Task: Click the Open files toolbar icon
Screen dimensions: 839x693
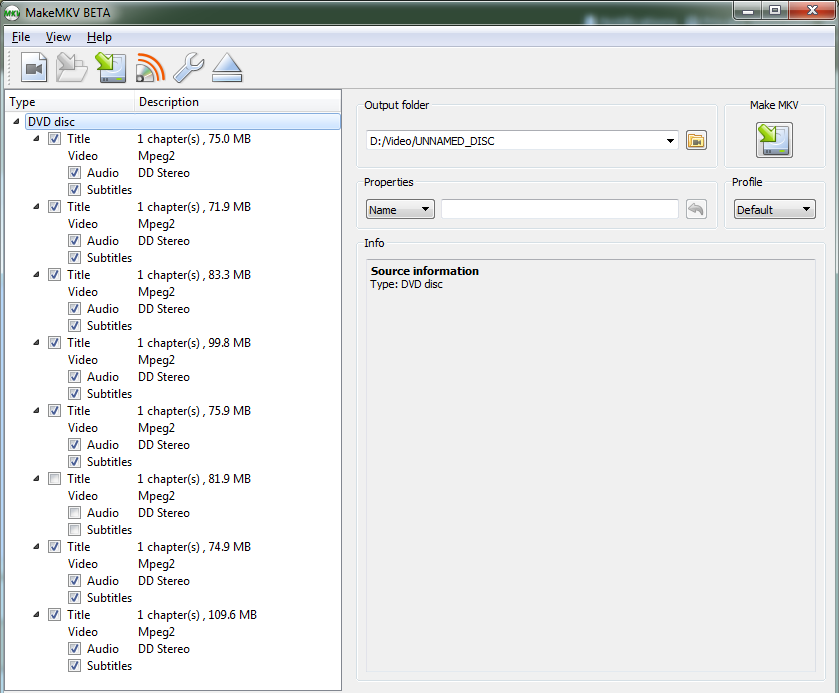Action: click(x=35, y=68)
